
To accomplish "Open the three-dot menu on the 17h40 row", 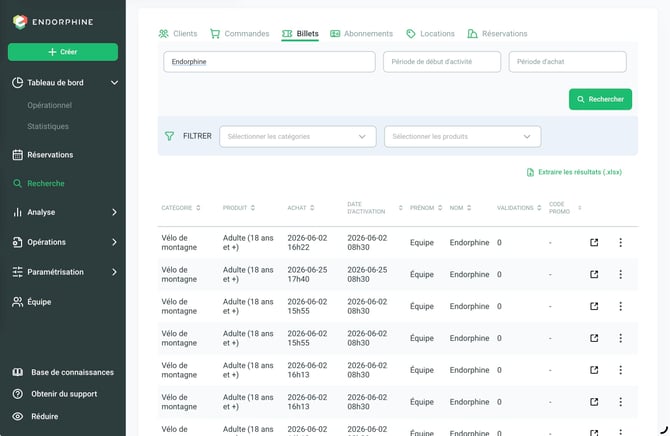I will tap(620, 274).
